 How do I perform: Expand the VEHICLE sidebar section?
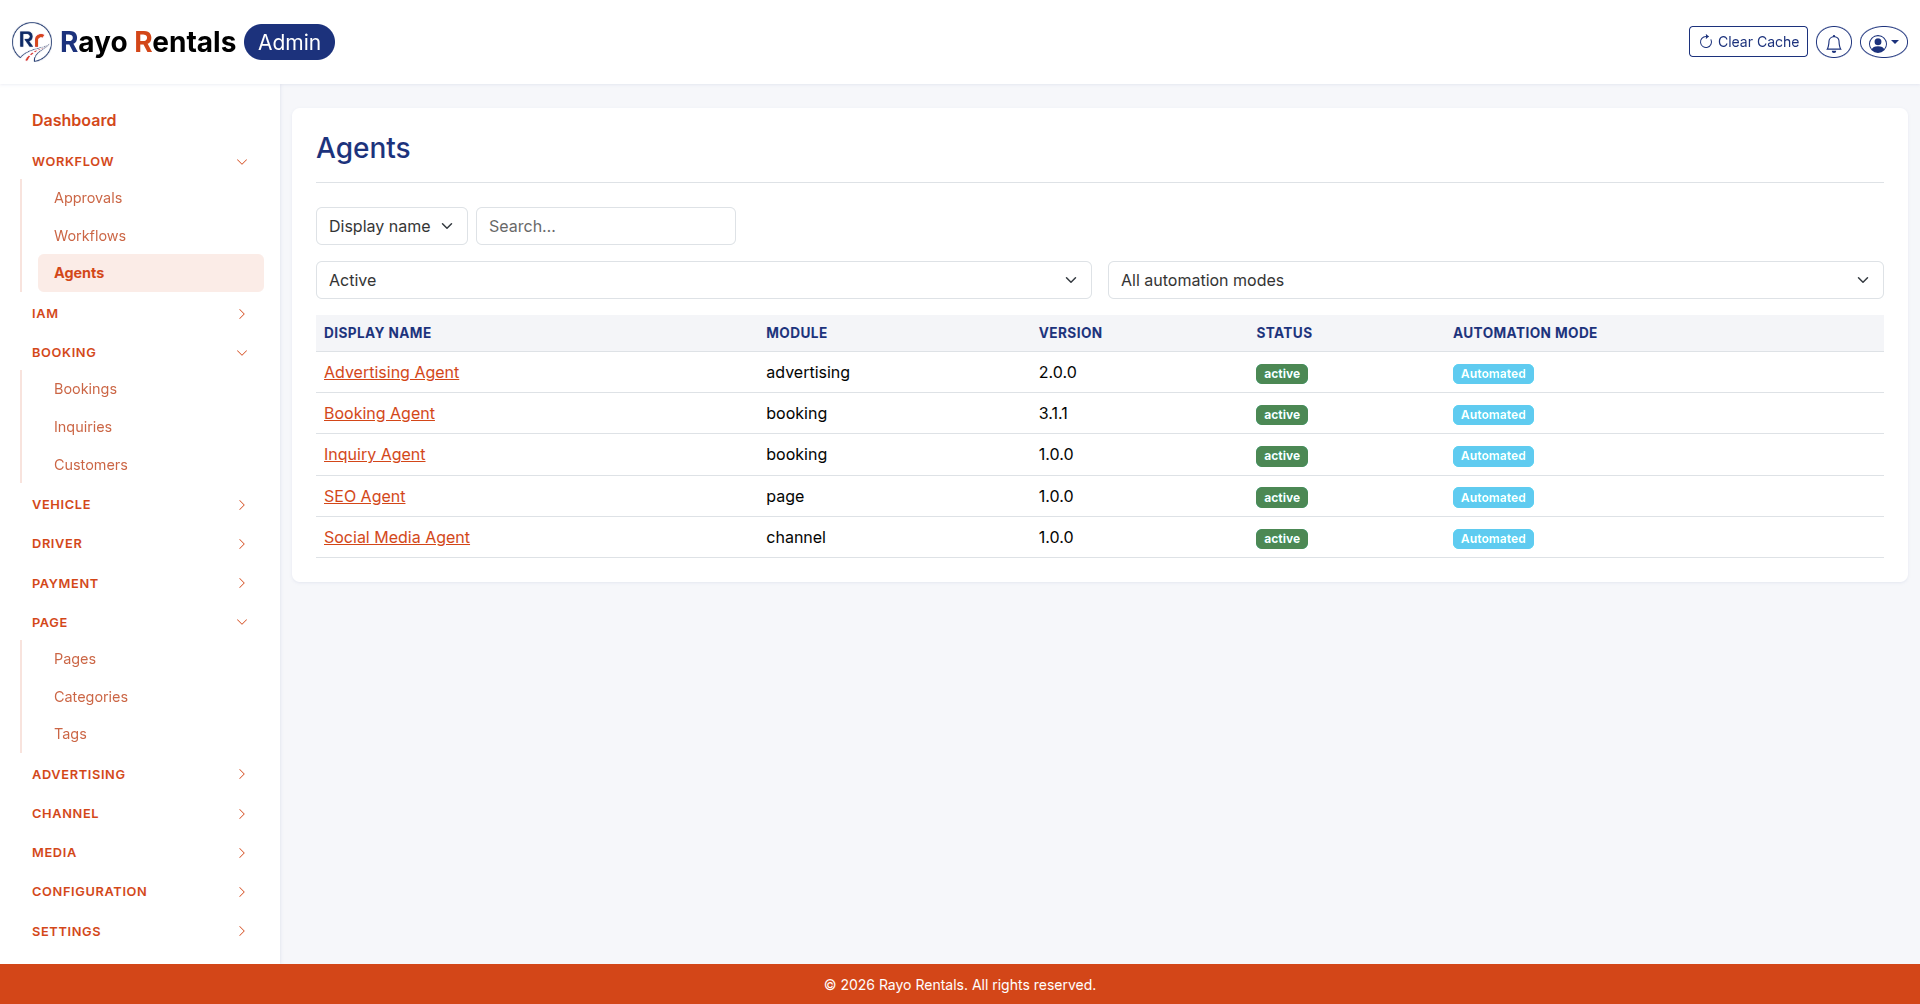click(140, 505)
